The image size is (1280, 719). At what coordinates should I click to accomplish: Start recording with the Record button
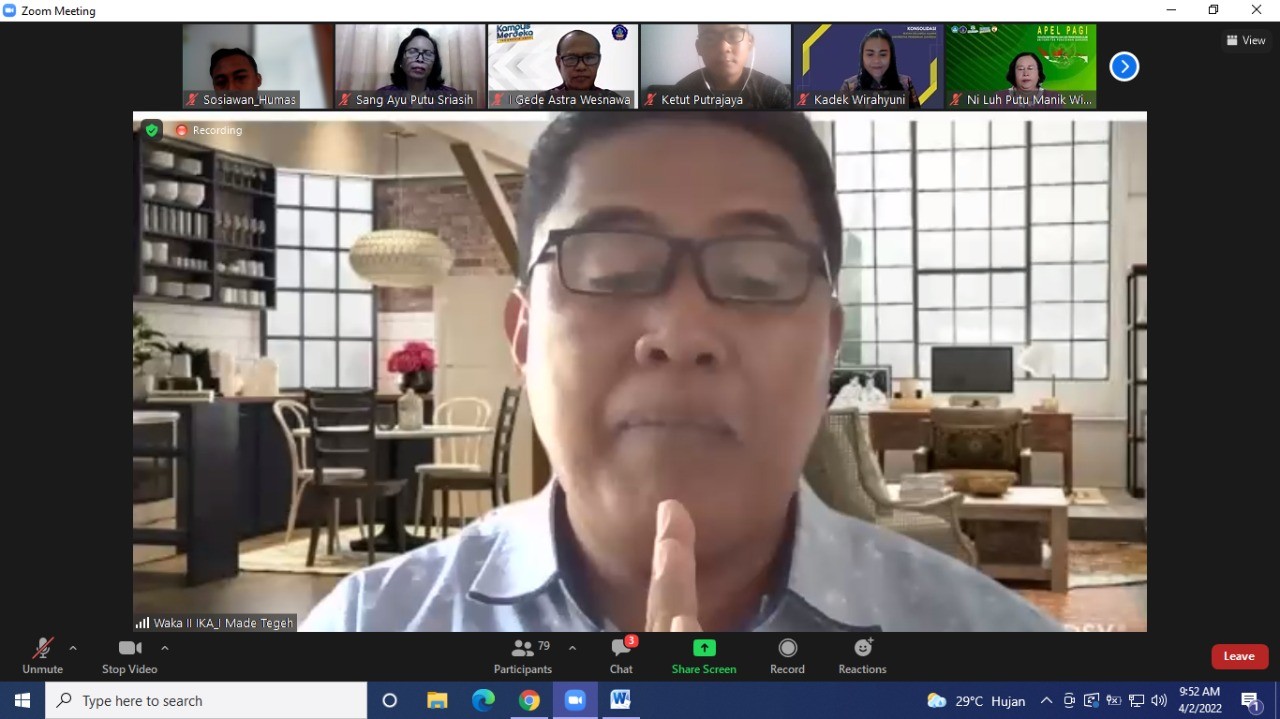787,656
